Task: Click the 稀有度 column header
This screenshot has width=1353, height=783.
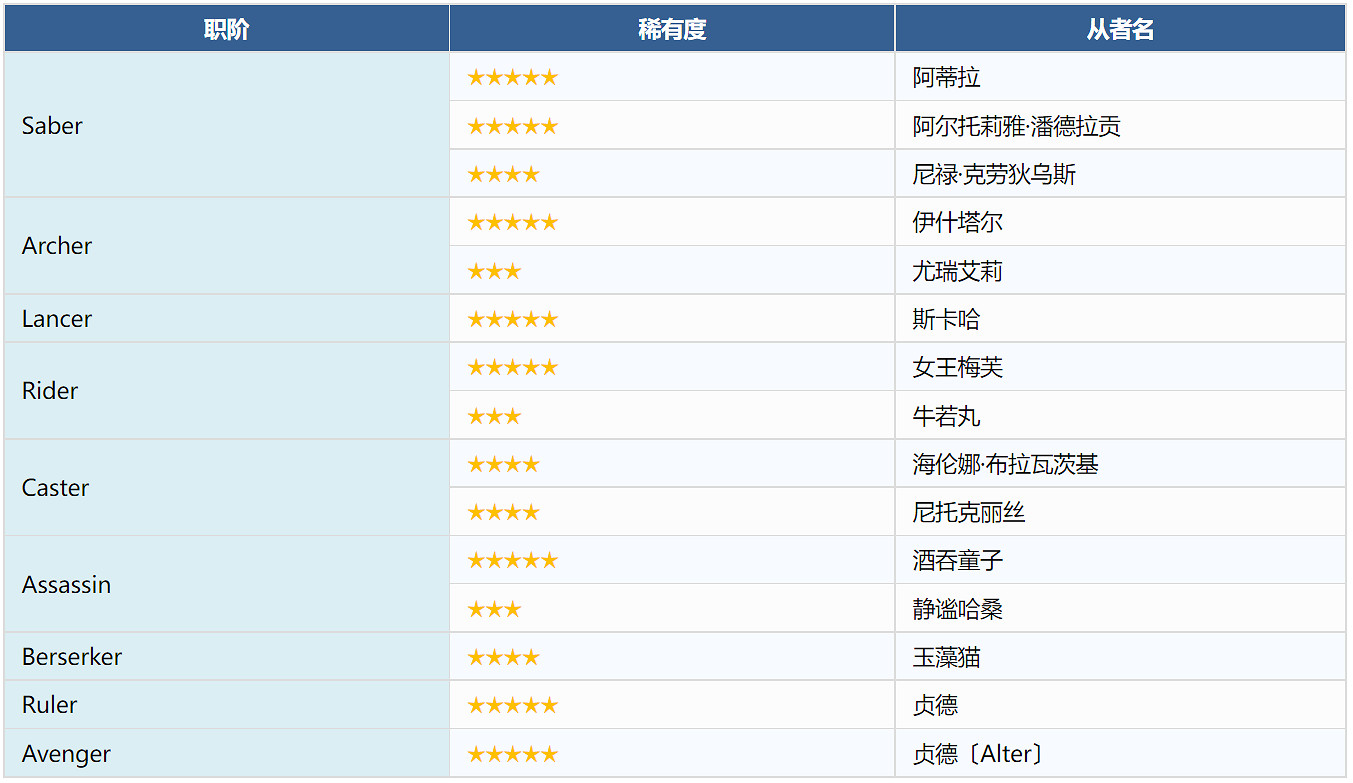Action: tap(672, 29)
